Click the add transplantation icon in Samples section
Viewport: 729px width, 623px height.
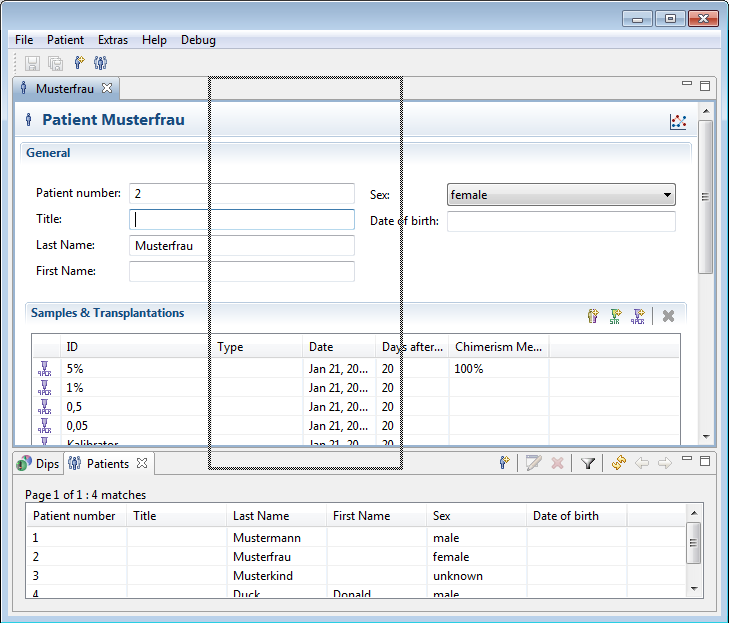point(593,316)
